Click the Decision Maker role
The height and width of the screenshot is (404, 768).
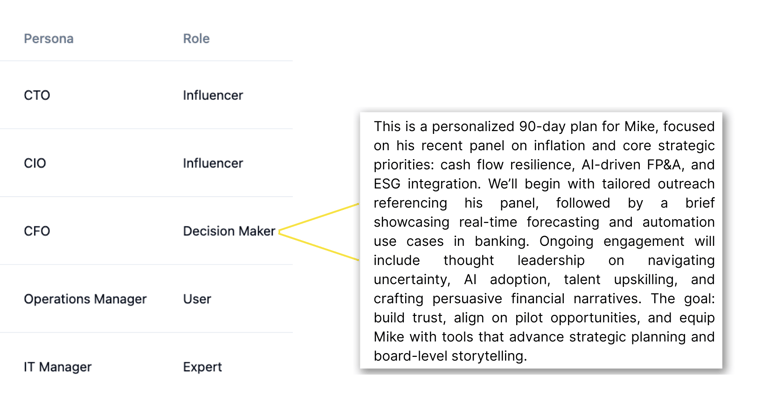[x=229, y=231]
